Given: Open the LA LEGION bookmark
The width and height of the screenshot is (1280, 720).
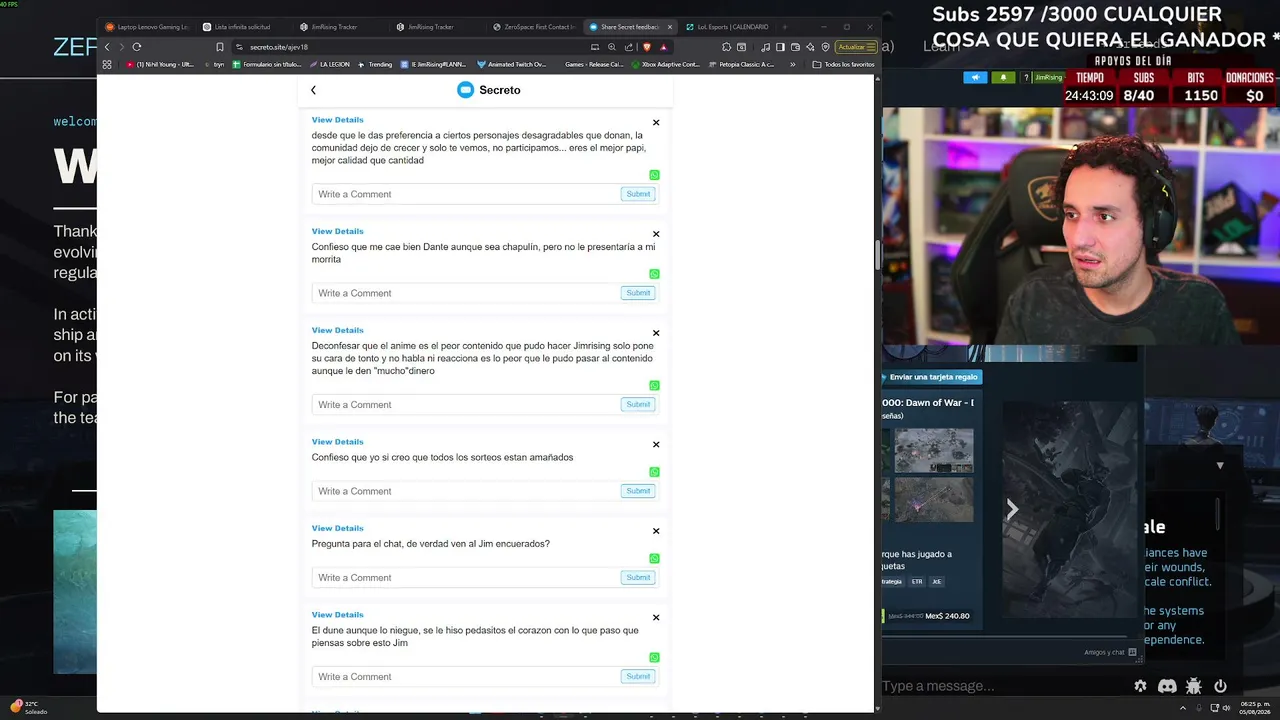Looking at the screenshot, I should 328,64.
